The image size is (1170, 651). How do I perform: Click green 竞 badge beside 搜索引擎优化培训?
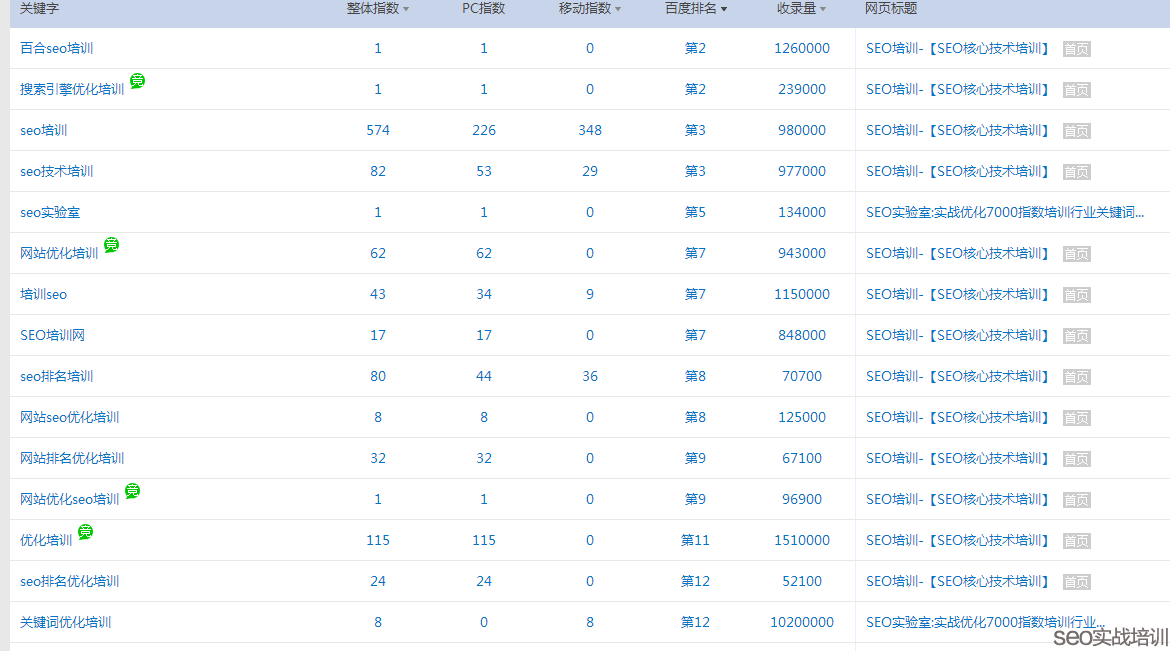[138, 81]
